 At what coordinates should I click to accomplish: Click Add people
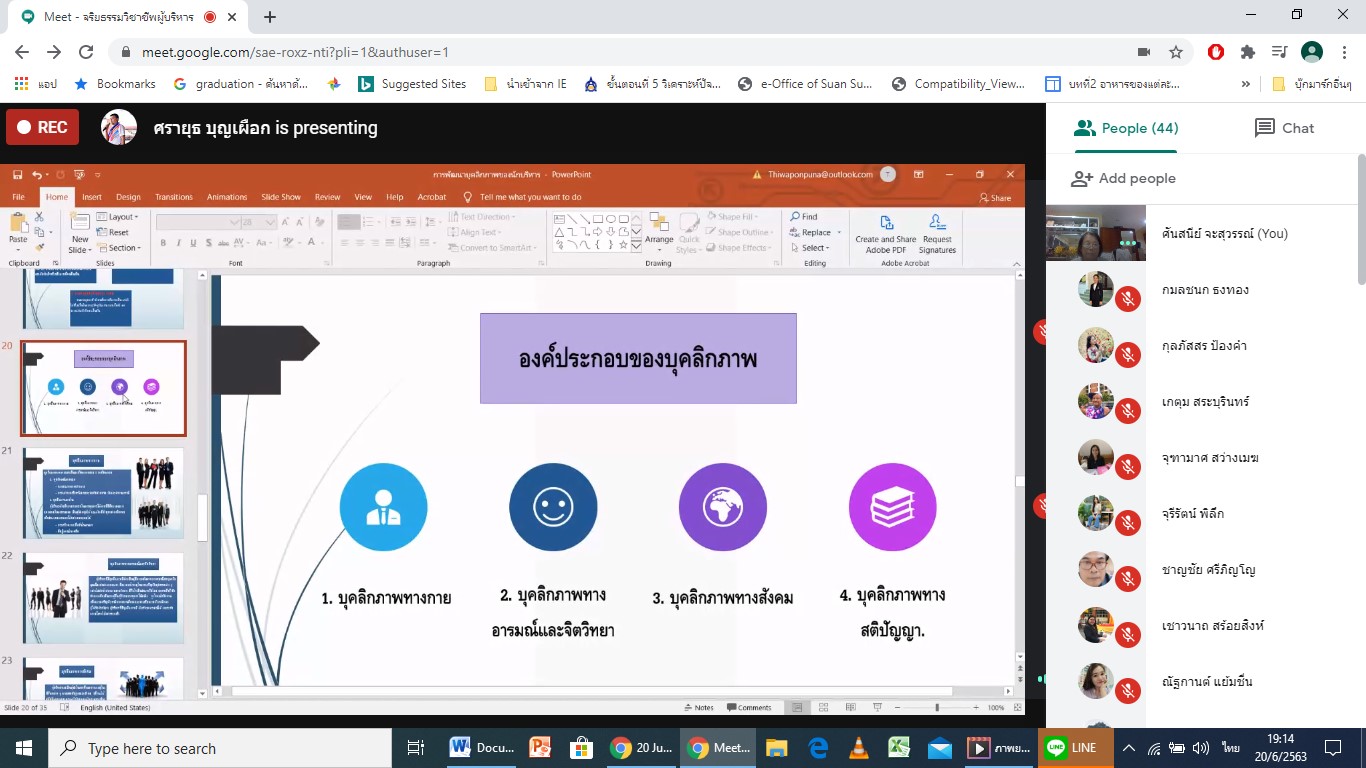tap(1124, 178)
